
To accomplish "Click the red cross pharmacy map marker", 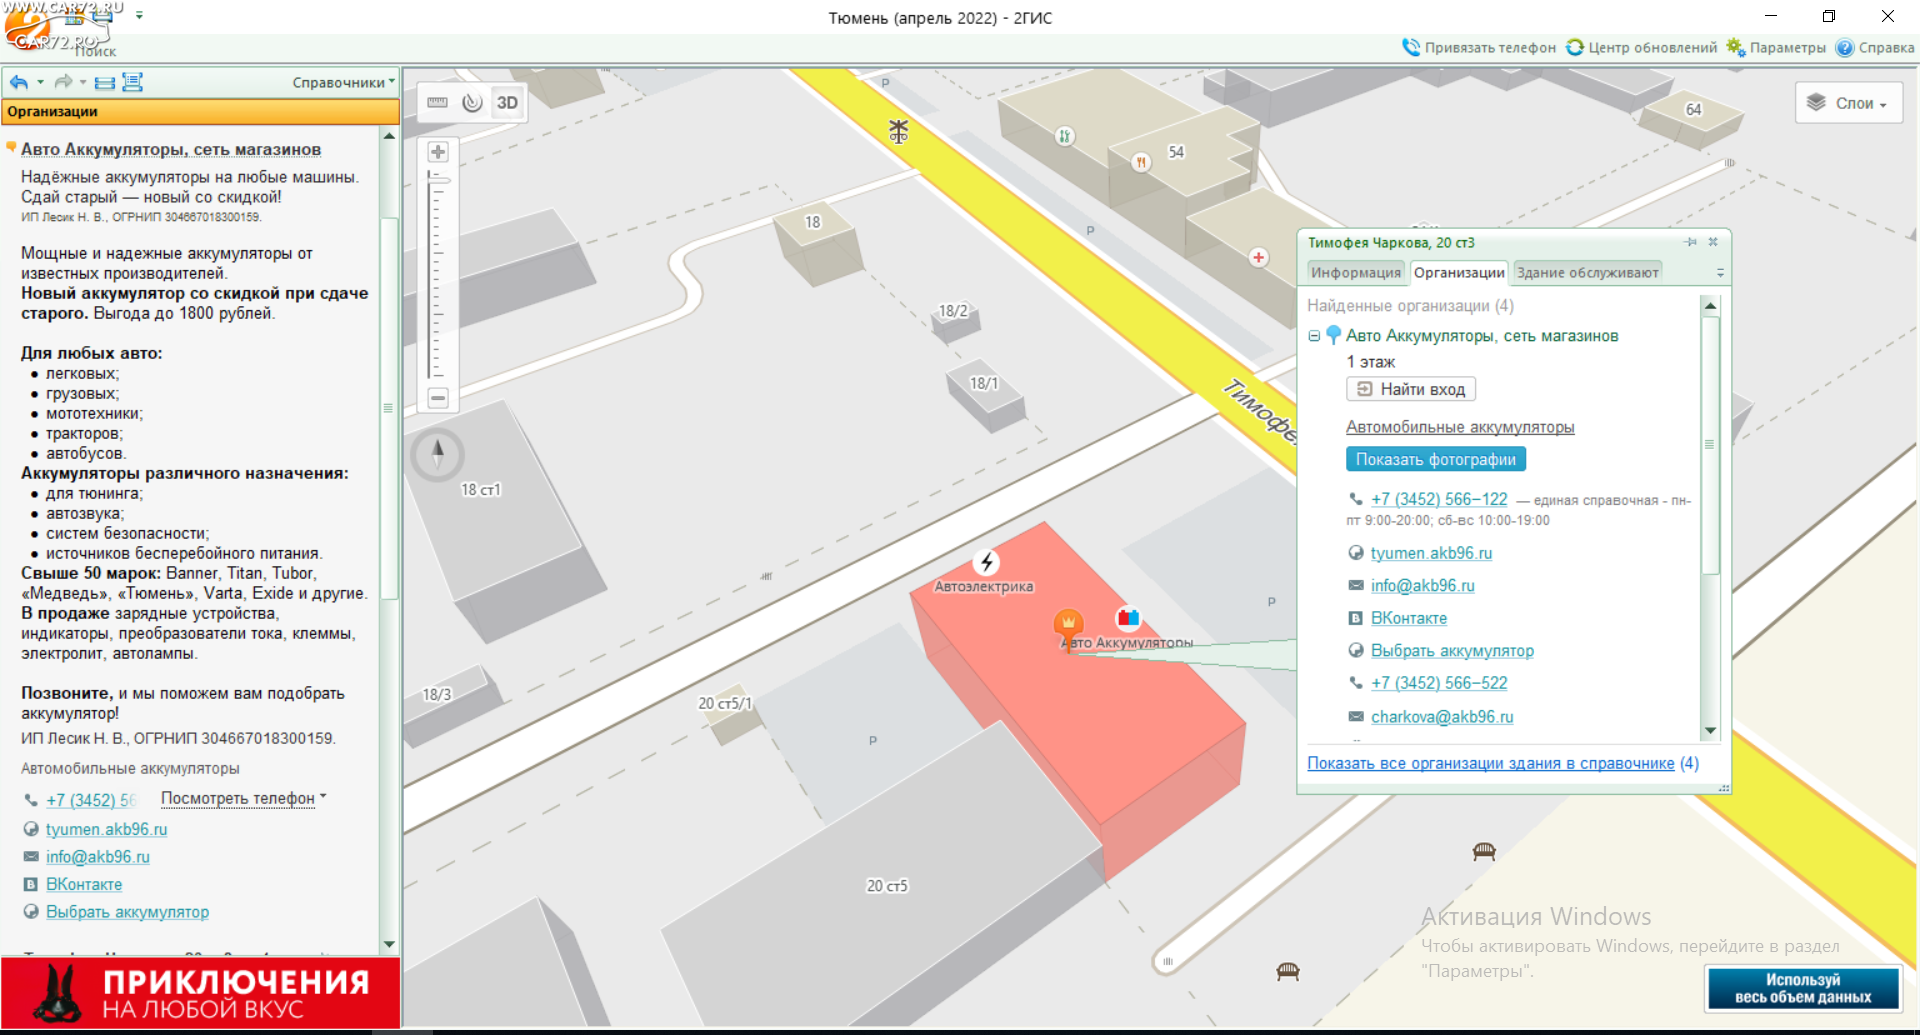I will coord(1258,258).
